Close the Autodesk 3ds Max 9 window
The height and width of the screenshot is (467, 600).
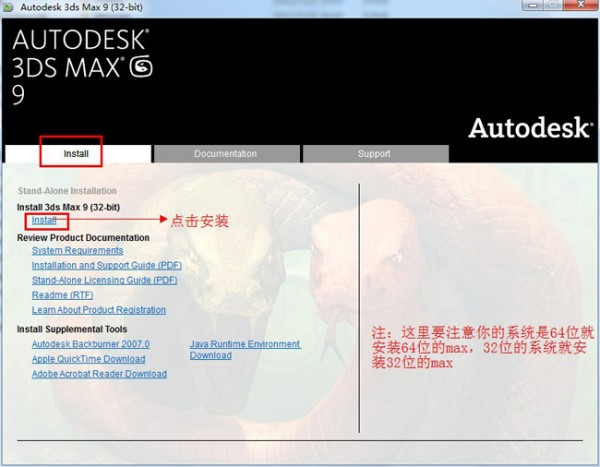582,5
